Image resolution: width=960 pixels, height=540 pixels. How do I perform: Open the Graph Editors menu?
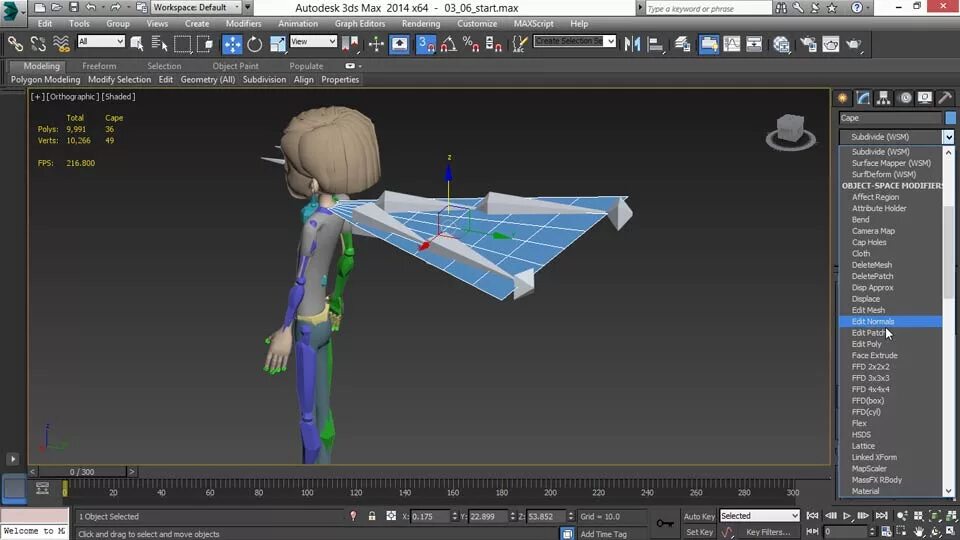tap(360, 23)
